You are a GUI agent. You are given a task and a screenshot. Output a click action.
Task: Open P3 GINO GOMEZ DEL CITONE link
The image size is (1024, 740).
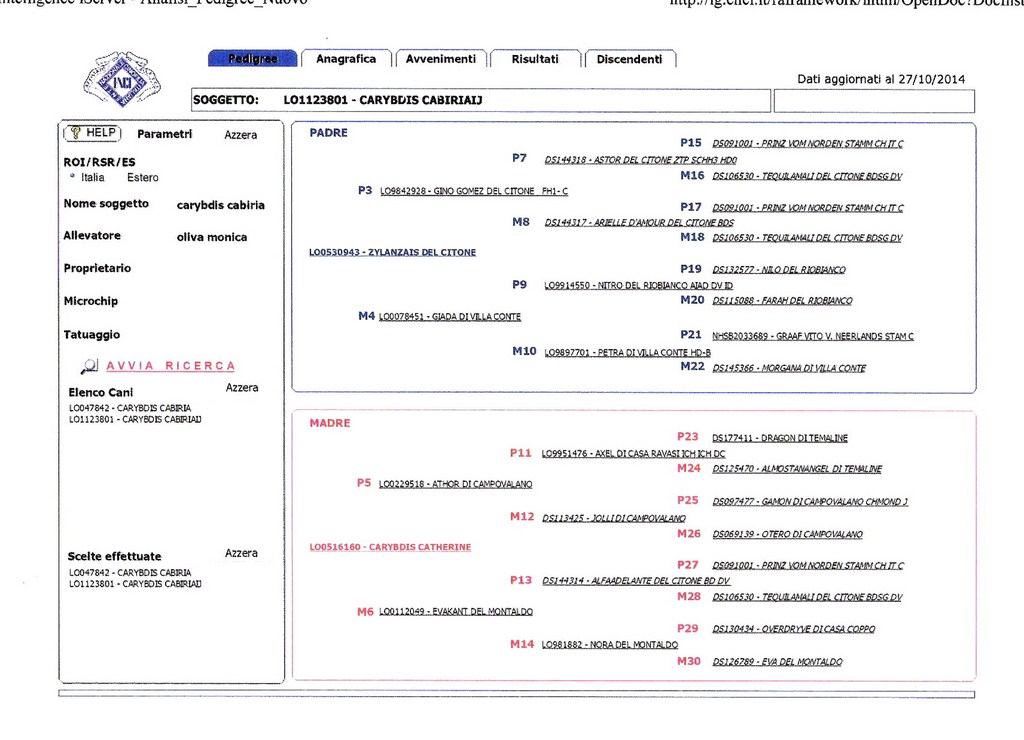[473, 191]
